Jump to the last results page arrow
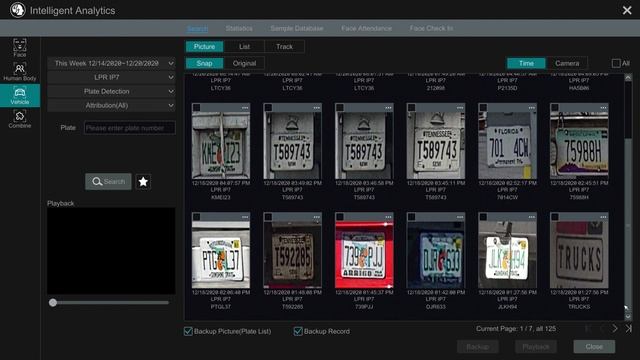The height and width of the screenshot is (360, 640). 629,329
